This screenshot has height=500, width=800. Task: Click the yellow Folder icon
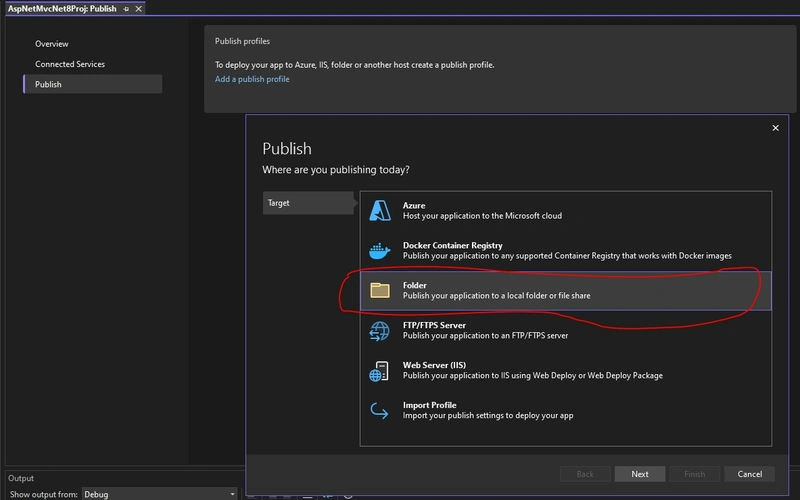coord(380,290)
